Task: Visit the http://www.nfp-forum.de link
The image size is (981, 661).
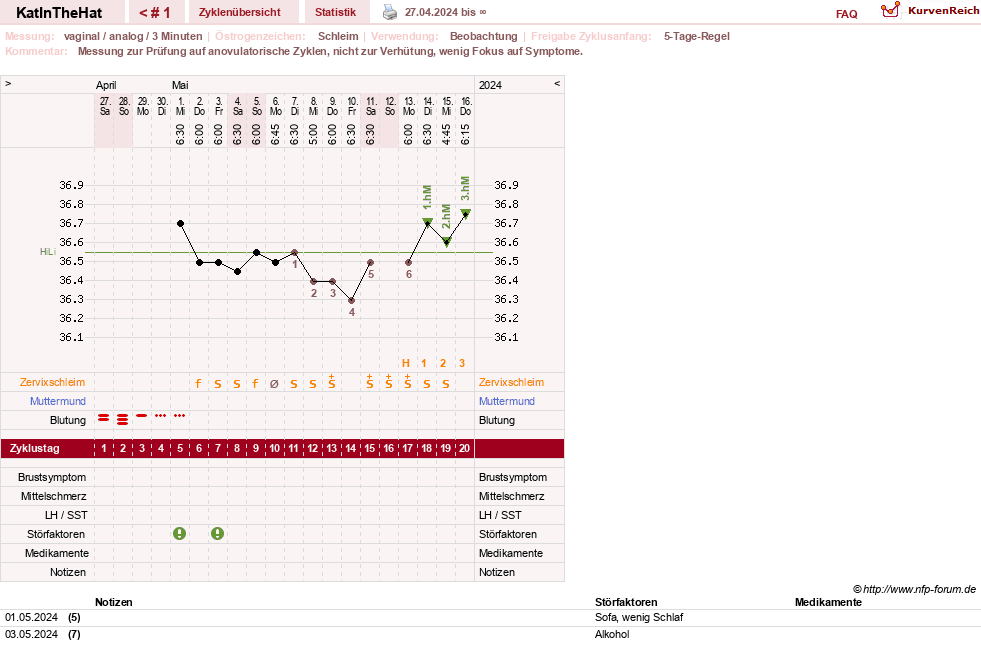Action: click(919, 589)
